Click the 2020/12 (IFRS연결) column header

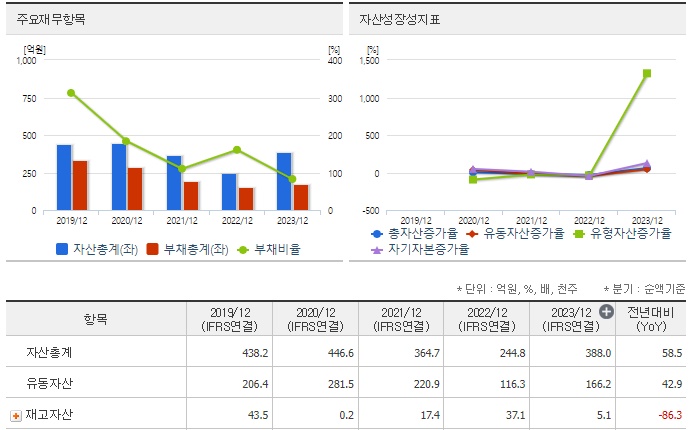click(316, 319)
